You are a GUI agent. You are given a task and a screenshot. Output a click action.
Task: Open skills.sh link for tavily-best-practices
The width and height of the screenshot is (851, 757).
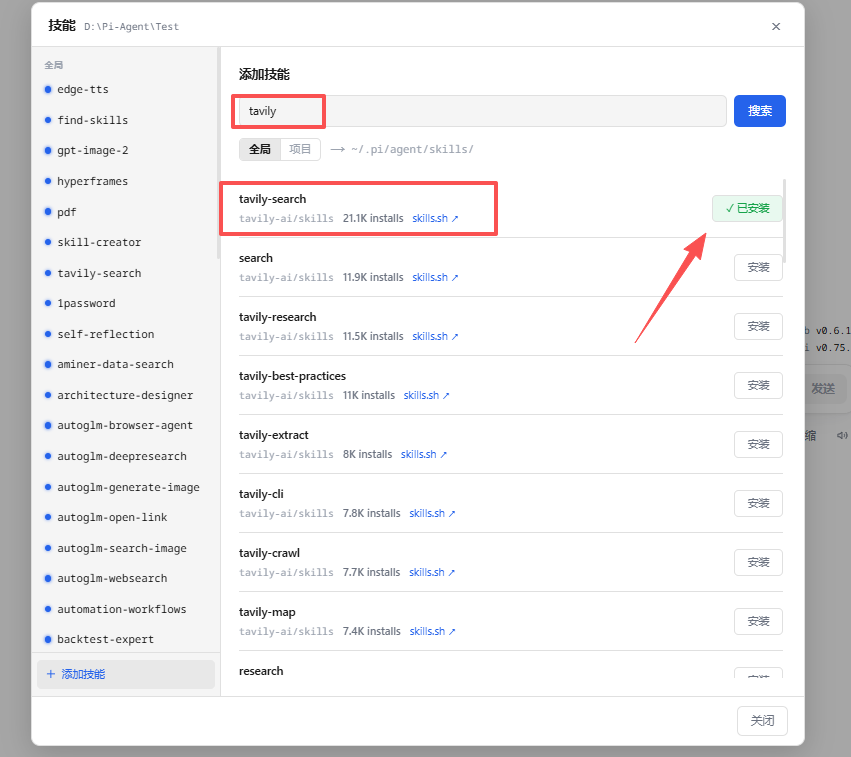(426, 396)
